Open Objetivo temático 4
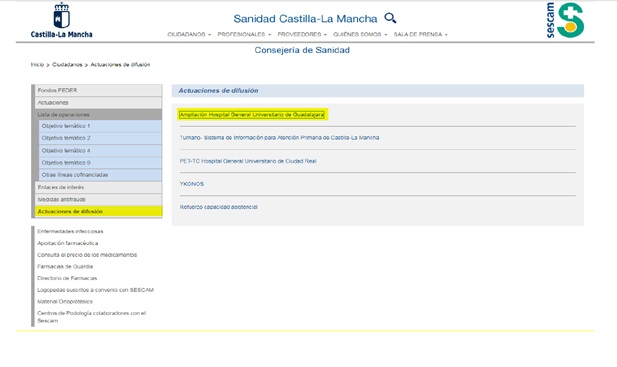 click(100, 151)
